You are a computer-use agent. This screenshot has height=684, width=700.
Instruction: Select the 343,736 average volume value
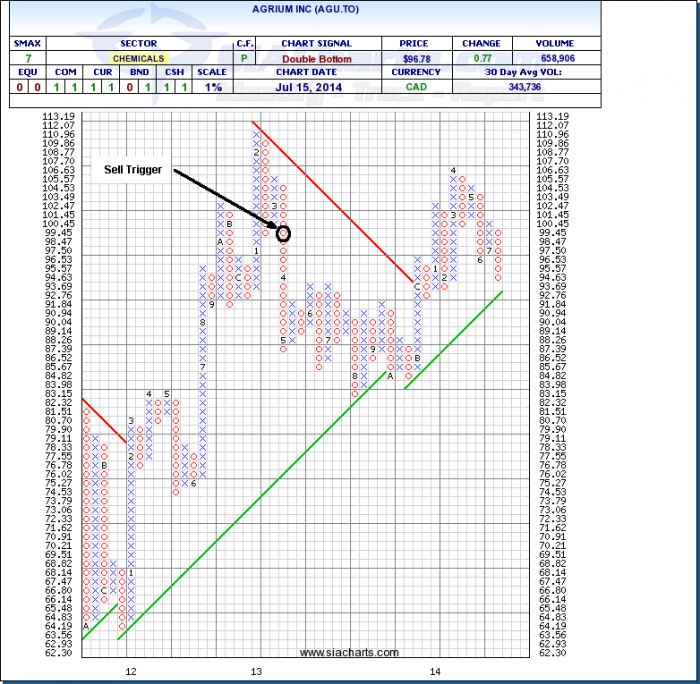[553, 88]
